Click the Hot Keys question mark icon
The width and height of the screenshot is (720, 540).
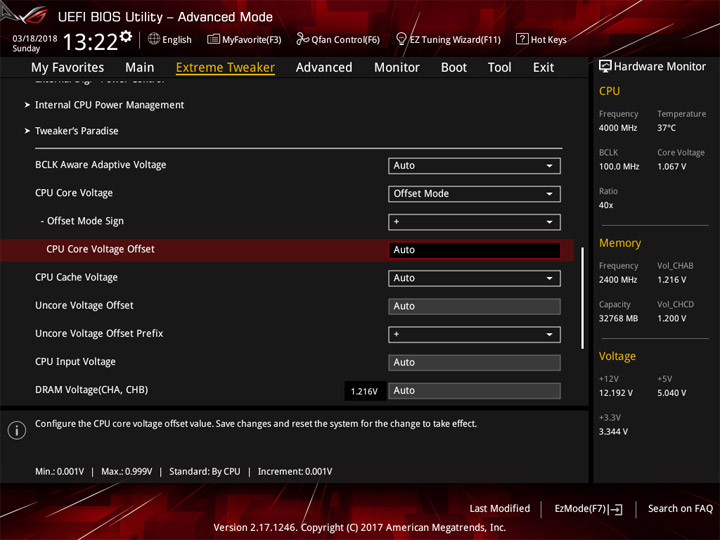(x=522, y=39)
